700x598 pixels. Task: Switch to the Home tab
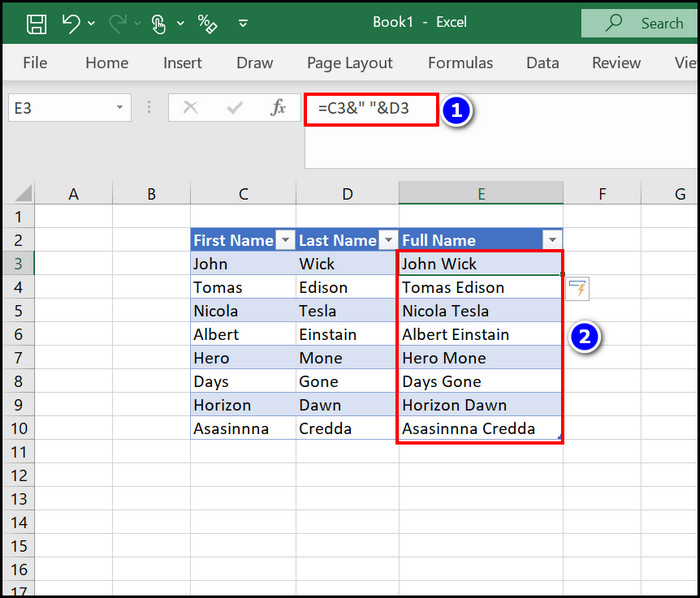pos(107,62)
